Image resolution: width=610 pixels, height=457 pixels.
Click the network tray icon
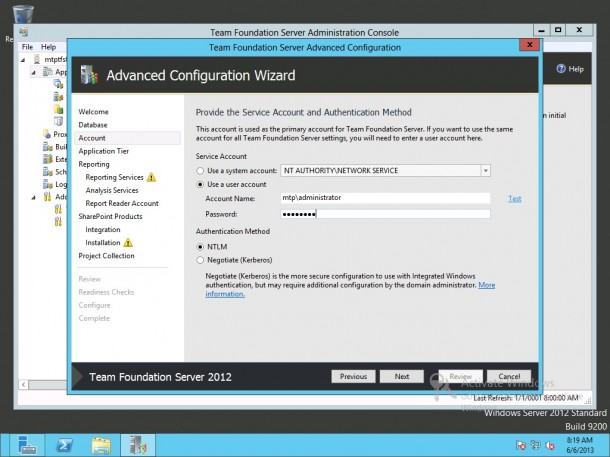tap(535, 445)
